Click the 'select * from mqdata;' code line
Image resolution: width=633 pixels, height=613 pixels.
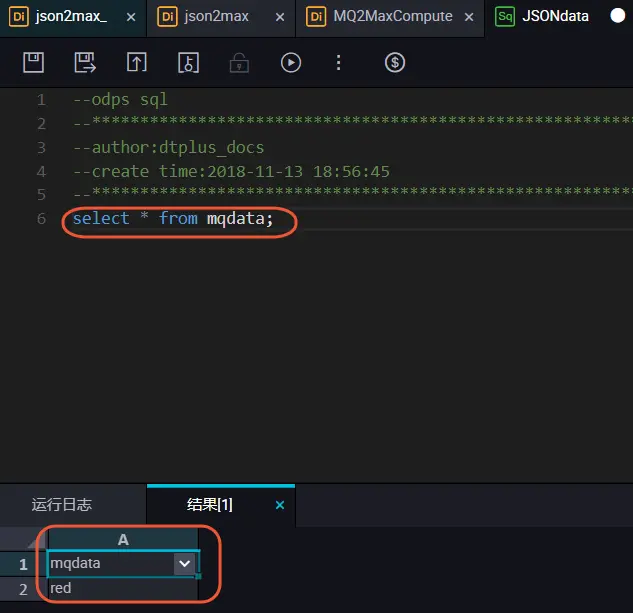pos(173,218)
